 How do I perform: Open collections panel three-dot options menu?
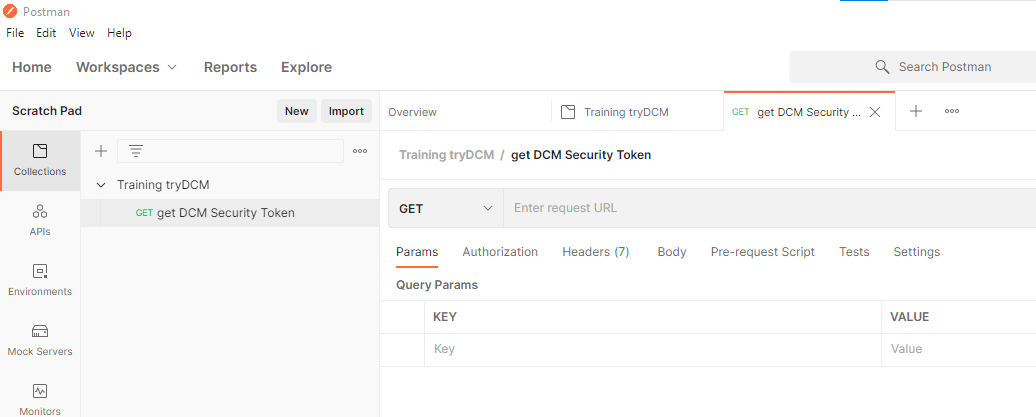click(360, 151)
